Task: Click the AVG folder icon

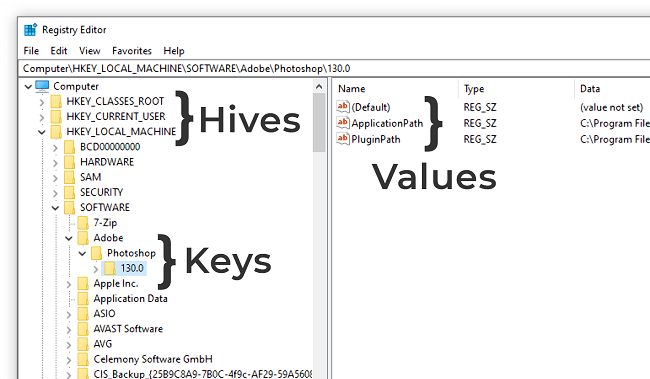Action: pos(83,344)
